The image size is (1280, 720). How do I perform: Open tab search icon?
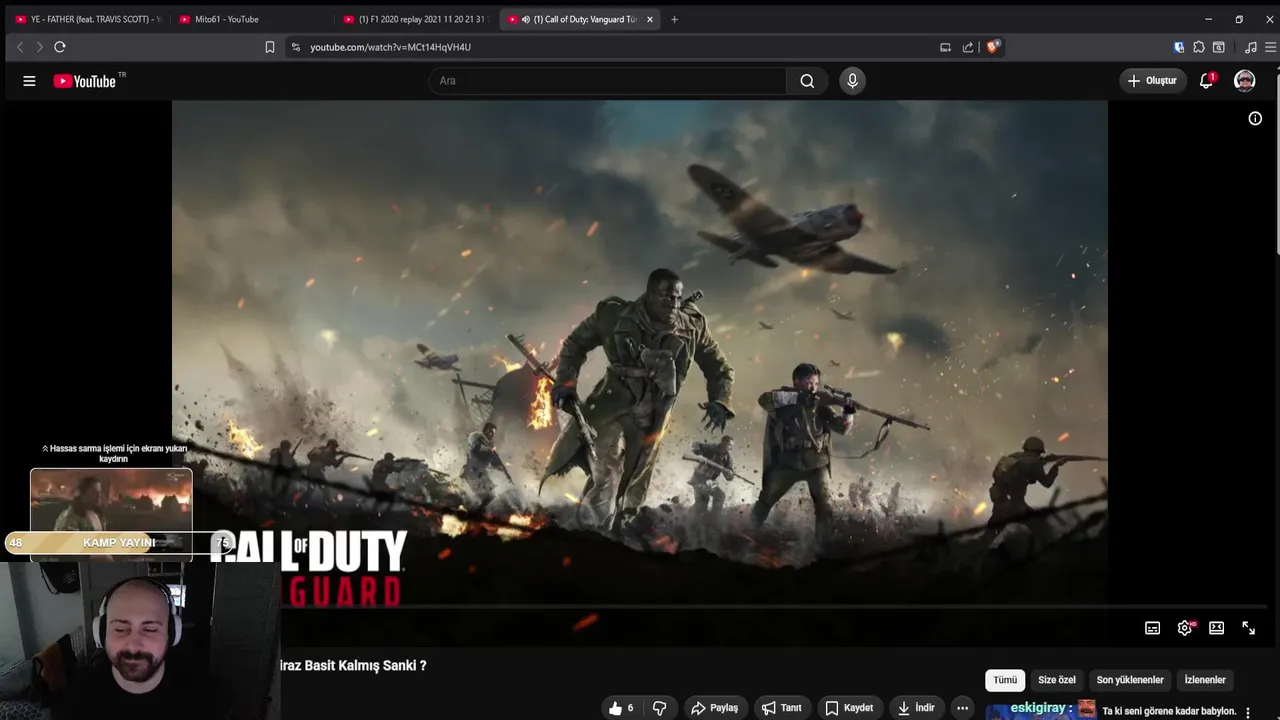[x=1218, y=47]
